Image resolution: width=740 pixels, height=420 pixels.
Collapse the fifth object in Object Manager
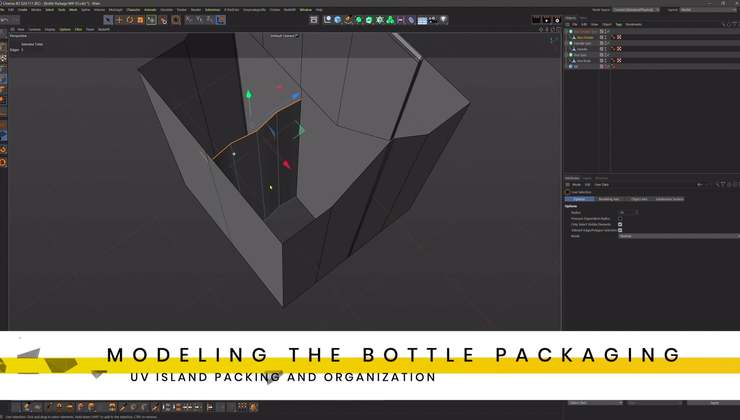pos(566,55)
